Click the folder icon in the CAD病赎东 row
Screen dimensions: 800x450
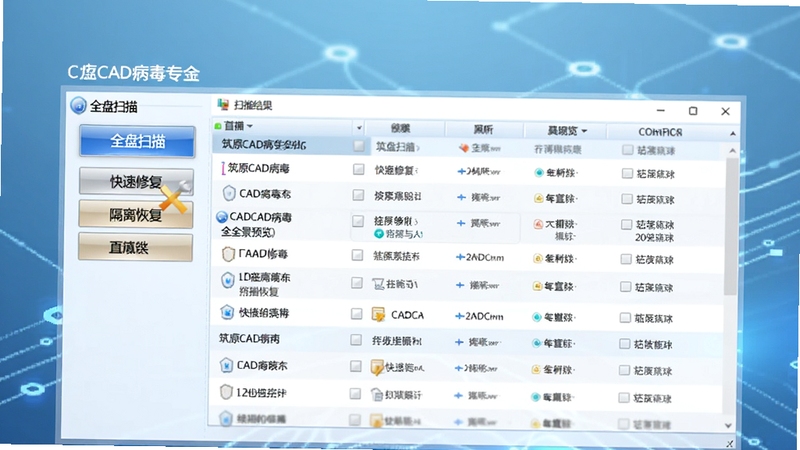[377, 367]
